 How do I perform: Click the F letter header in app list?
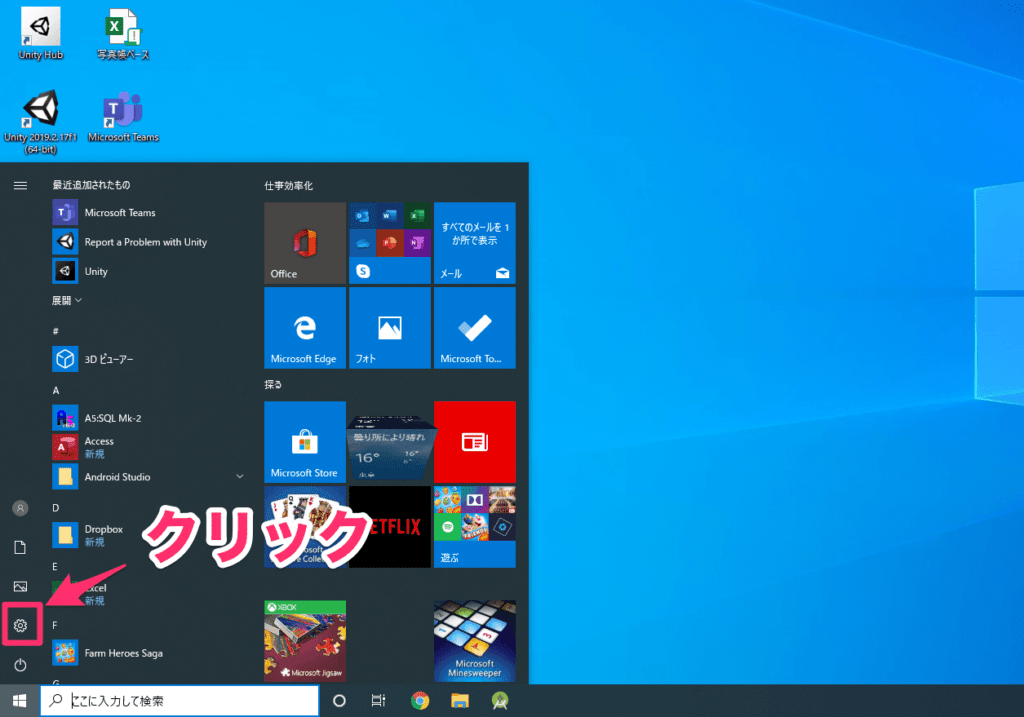coord(55,626)
